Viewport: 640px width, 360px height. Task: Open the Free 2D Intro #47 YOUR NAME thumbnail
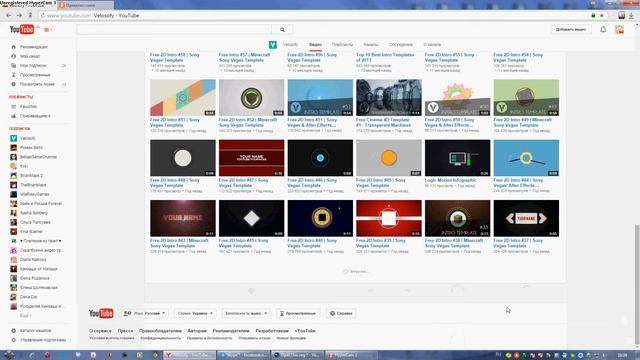(x=251, y=158)
